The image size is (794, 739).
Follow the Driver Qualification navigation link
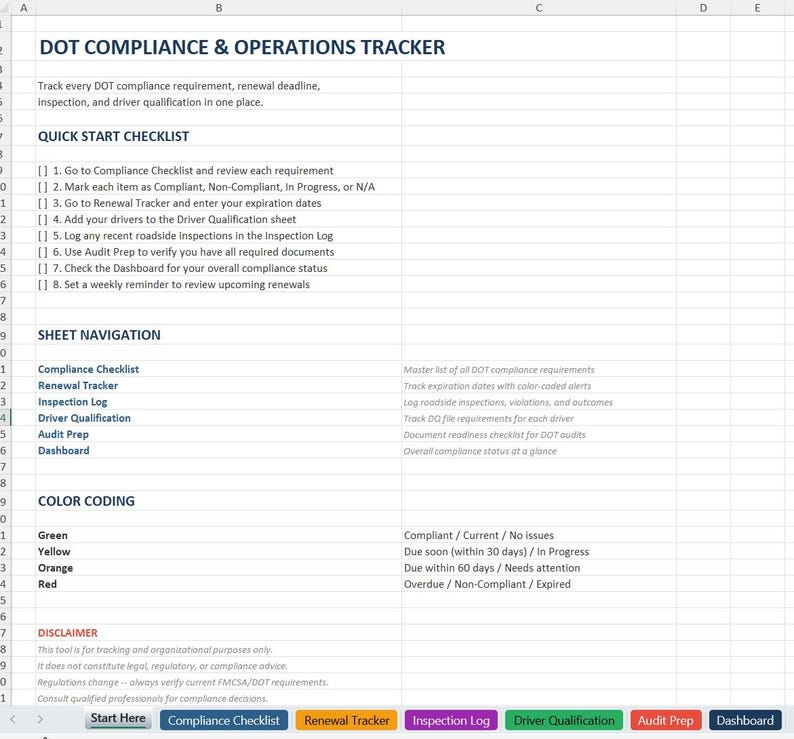(84, 418)
